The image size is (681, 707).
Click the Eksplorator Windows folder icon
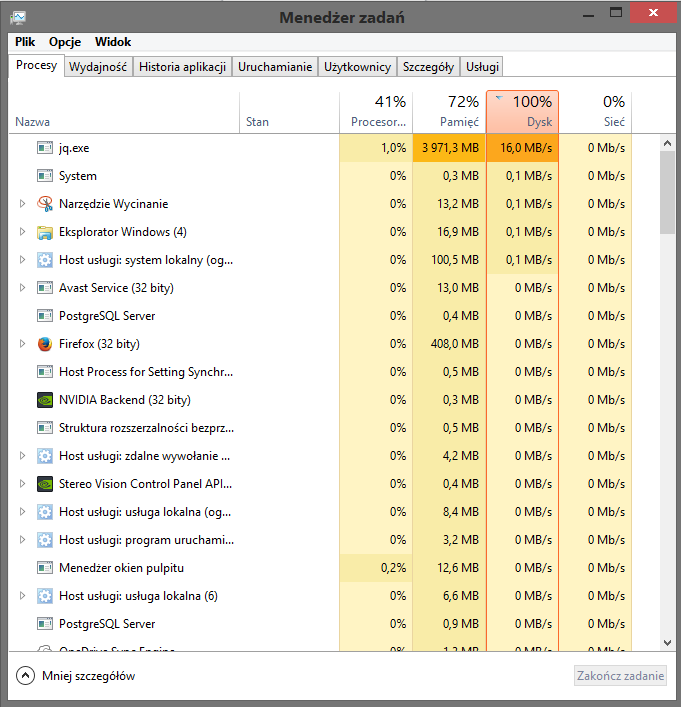click(44, 232)
